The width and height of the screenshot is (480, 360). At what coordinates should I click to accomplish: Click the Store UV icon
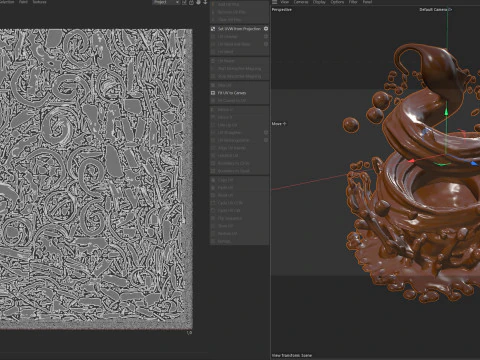pyautogui.click(x=213, y=226)
